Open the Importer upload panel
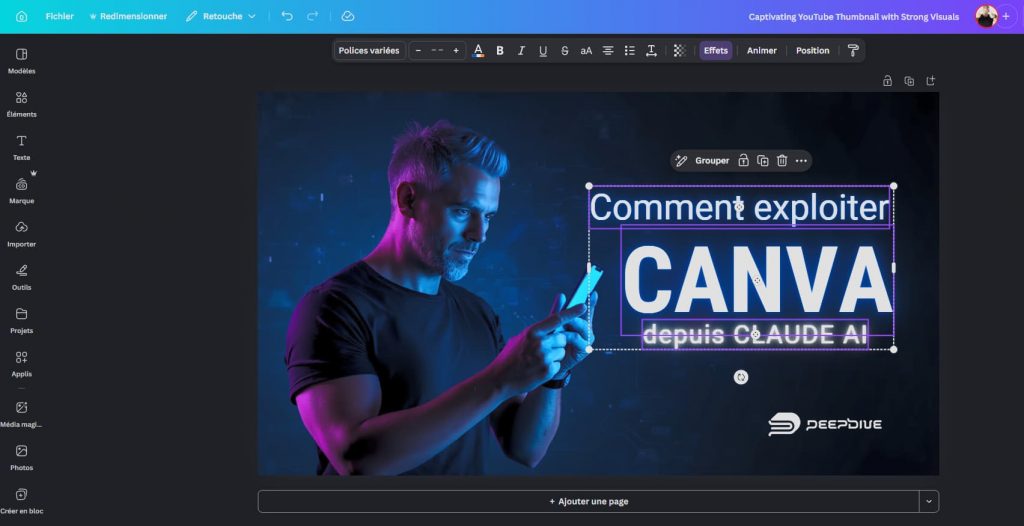Viewport: 1024px width, 526px height. tap(21, 232)
